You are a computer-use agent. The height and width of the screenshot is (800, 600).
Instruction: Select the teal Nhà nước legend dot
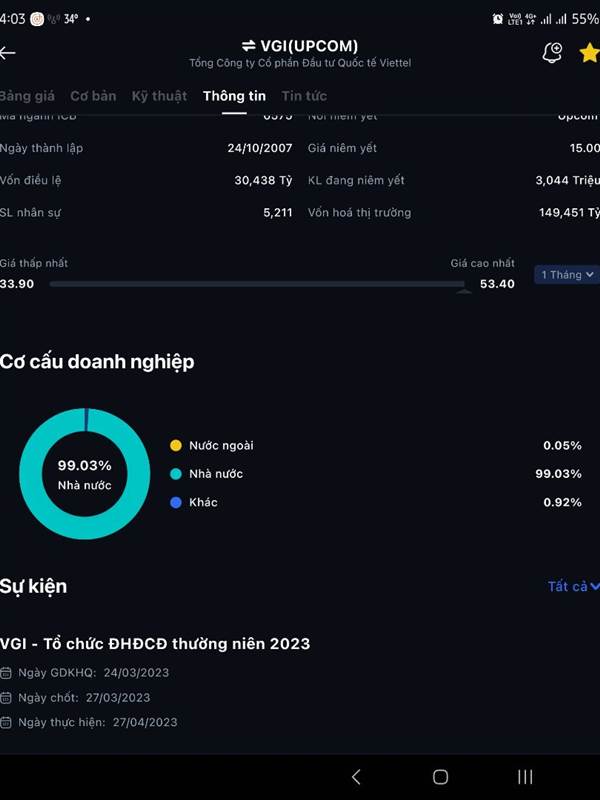[x=176, y=474]
